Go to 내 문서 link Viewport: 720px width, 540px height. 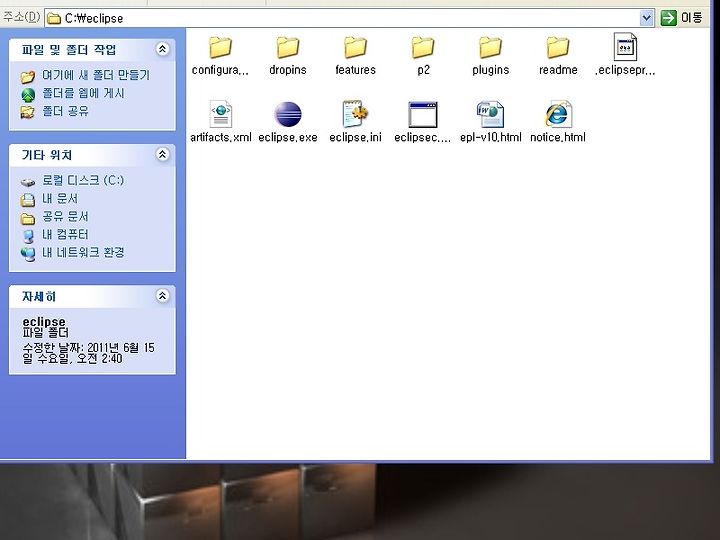60,198
